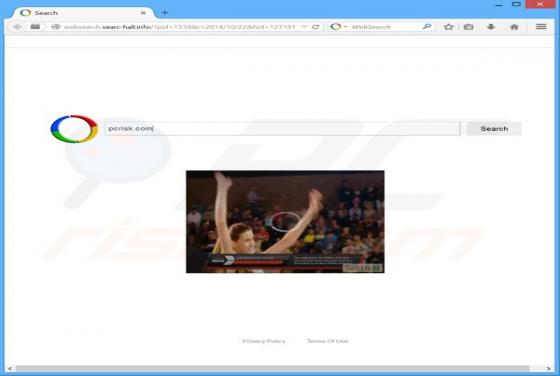Open the address bar history dropdown arrow

coord(304,27)
